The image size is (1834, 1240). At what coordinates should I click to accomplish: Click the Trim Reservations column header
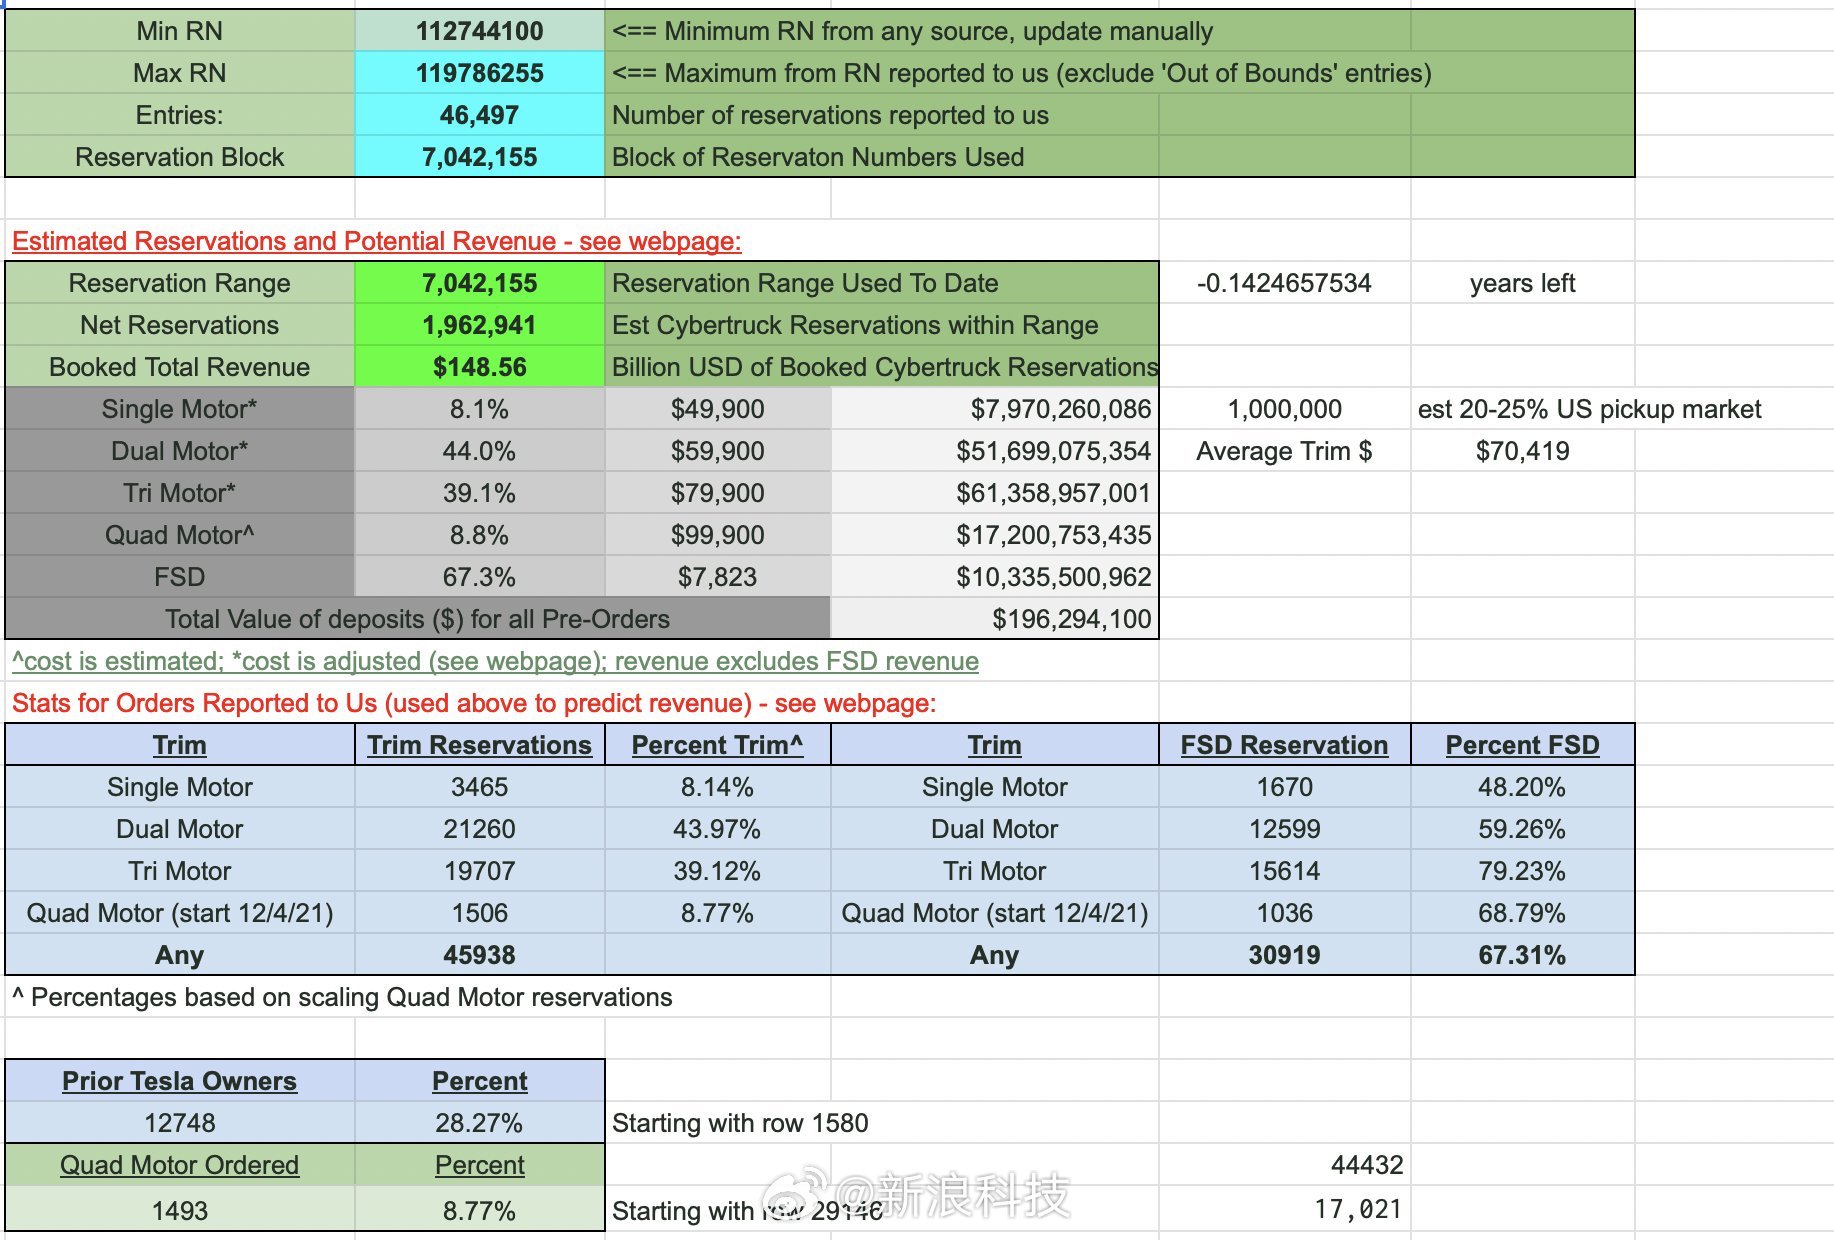[x=479, y=745]
